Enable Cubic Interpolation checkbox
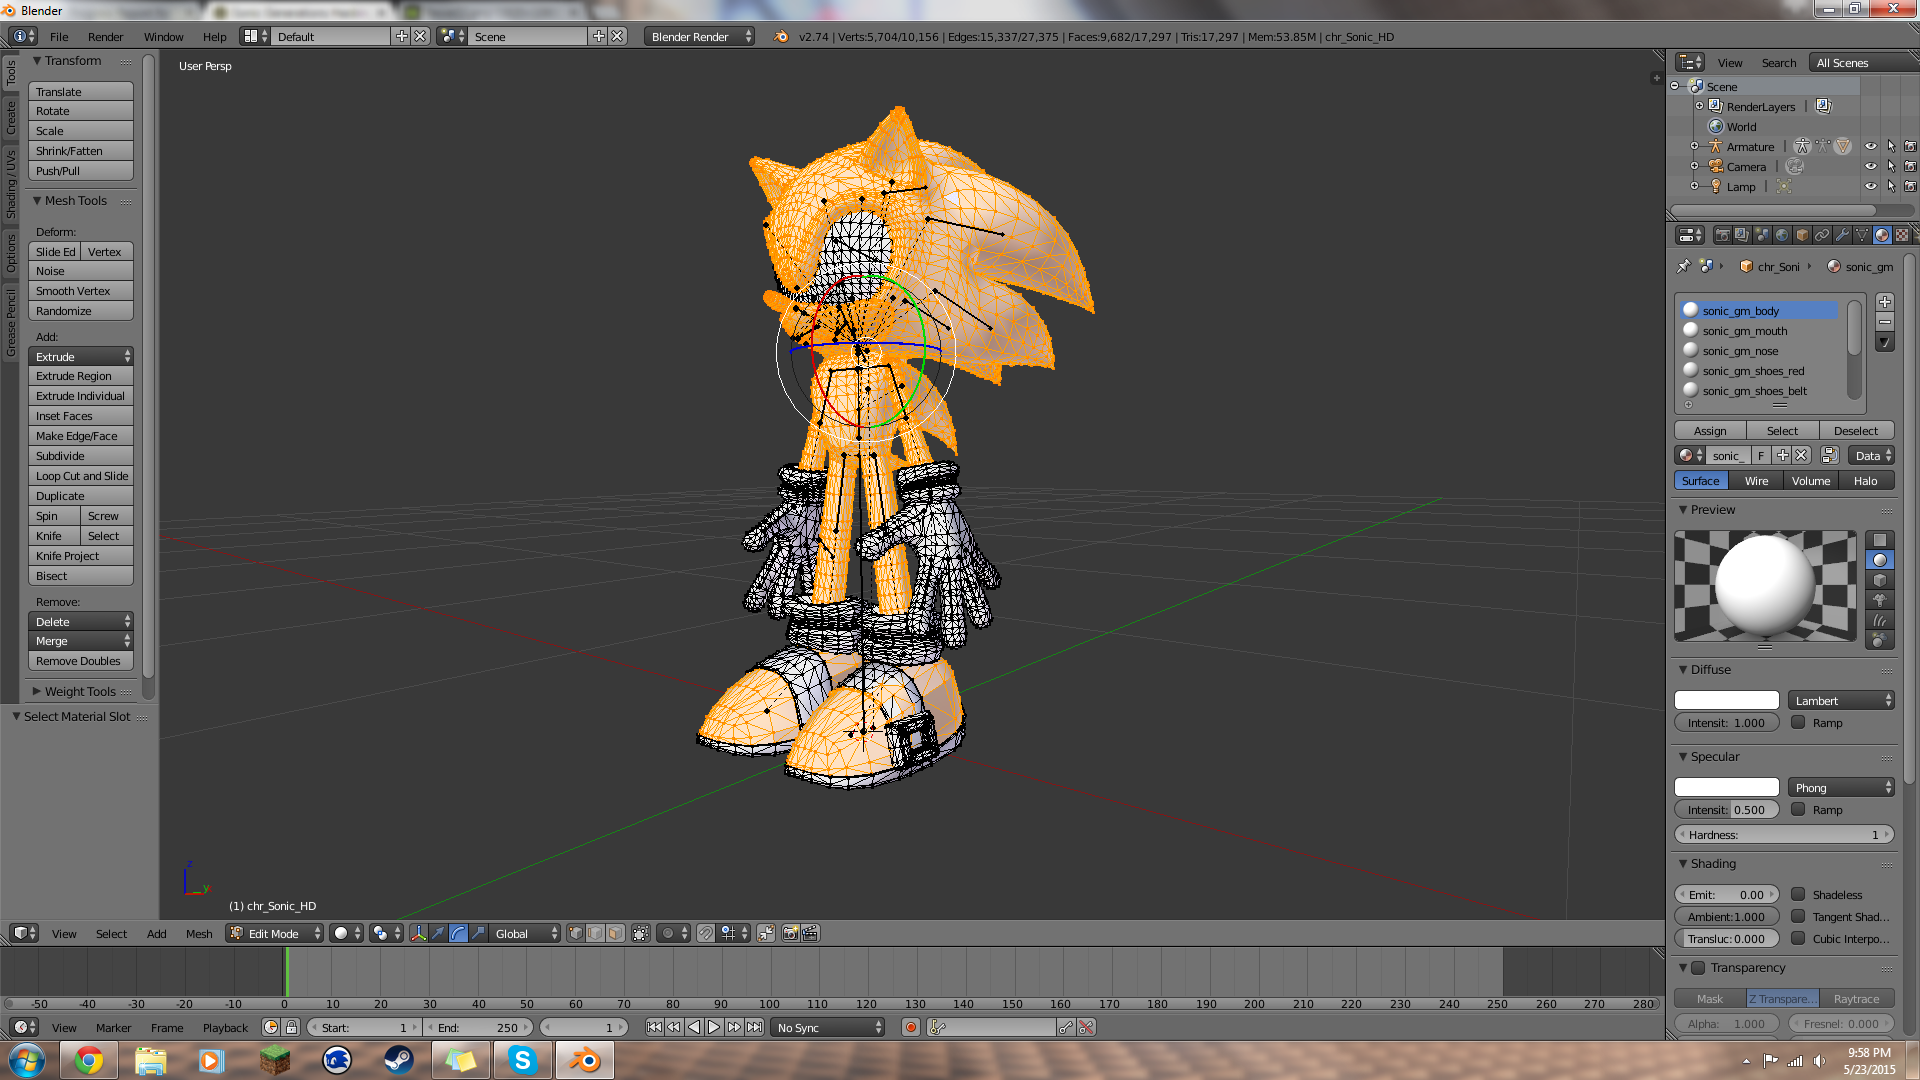This screenshot has height=1080, width=1920. [x=1798, y=938]
